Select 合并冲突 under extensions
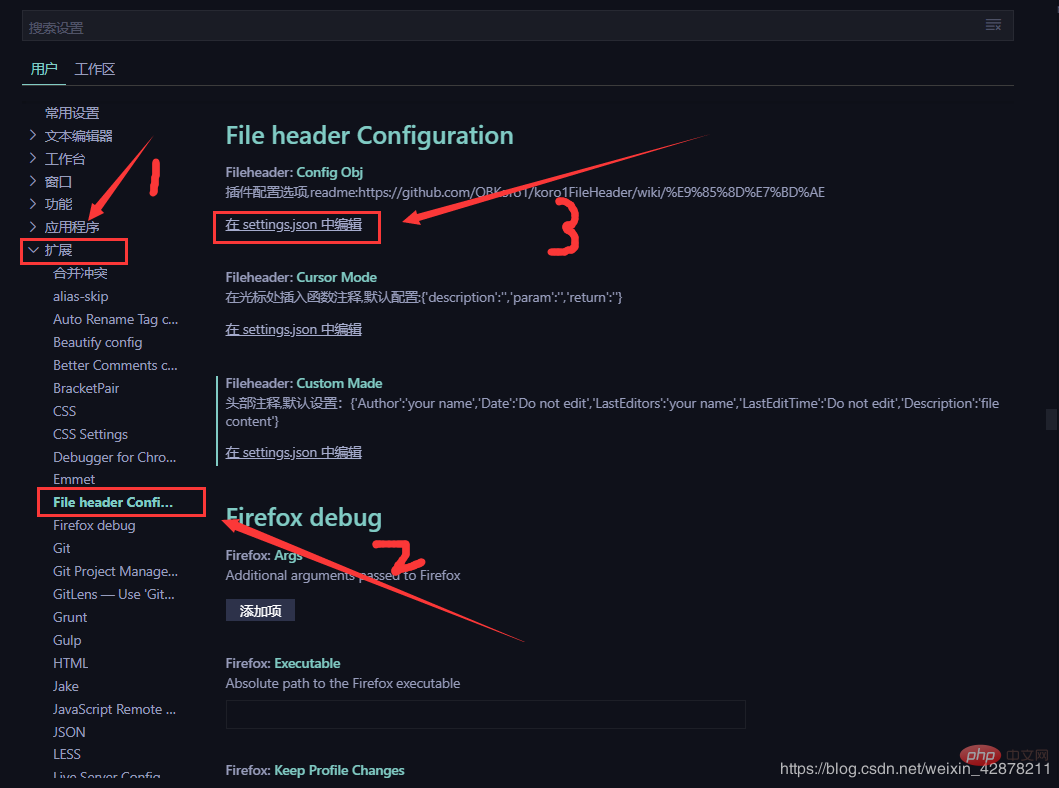 click(x=80, y=273)
